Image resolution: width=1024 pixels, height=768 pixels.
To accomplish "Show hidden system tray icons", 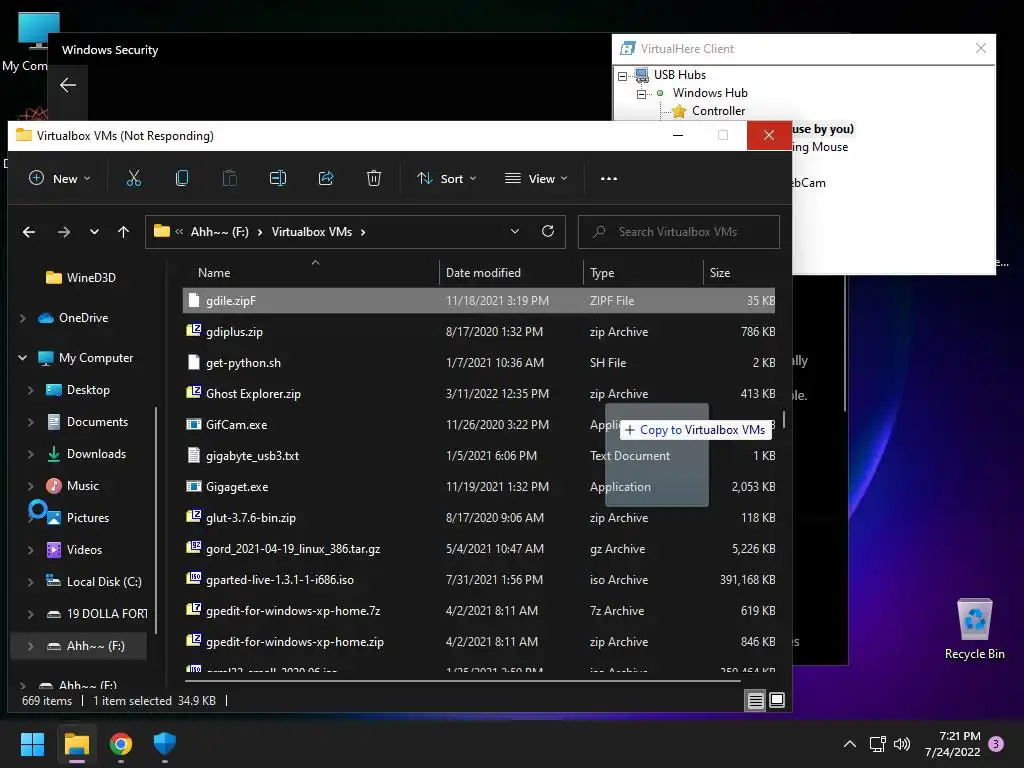I will pos(850,744).
